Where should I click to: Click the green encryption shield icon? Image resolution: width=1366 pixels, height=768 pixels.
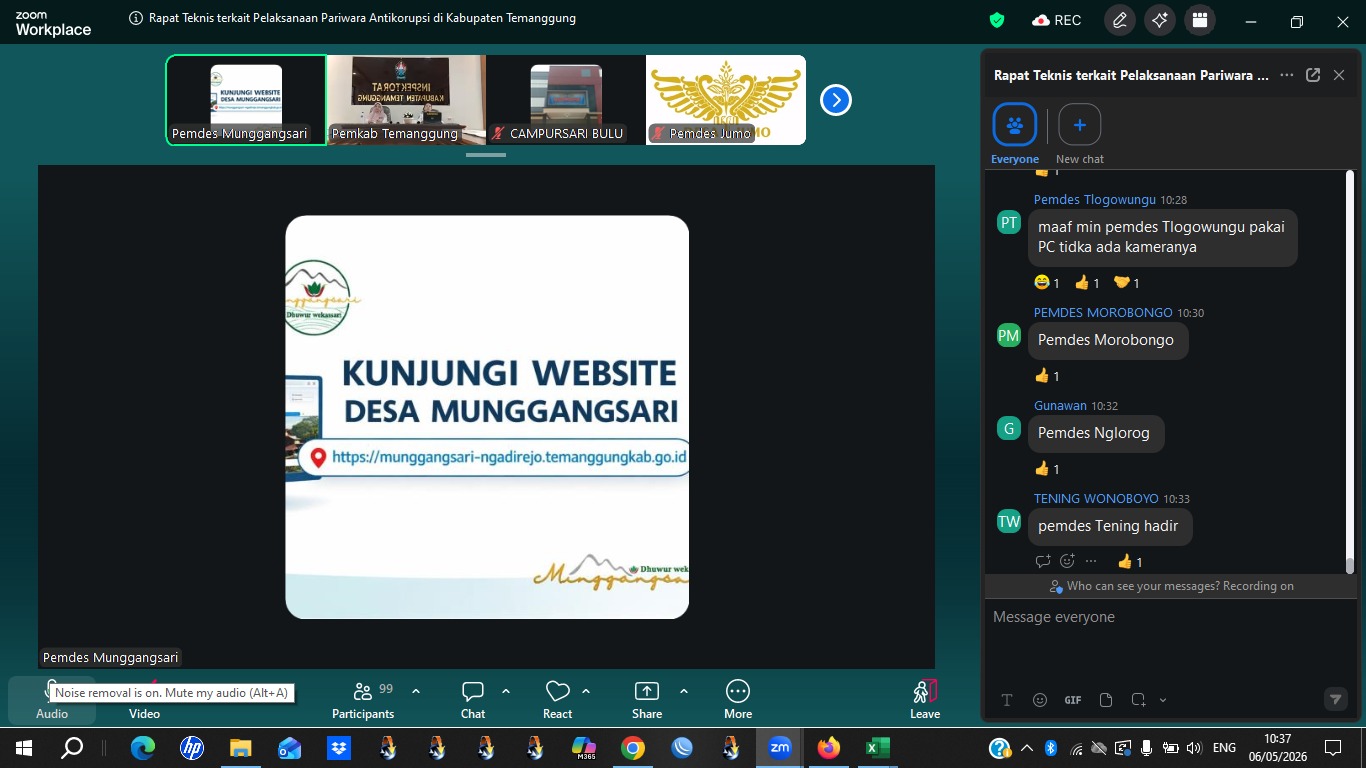tap(997, 20)
